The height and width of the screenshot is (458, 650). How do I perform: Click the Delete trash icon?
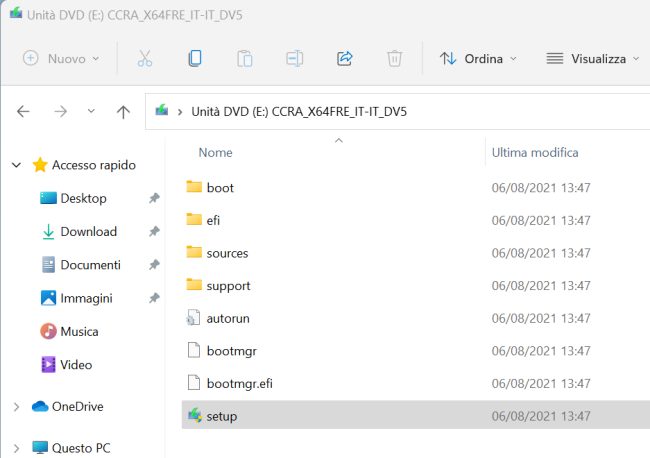(x=394, y=58)
